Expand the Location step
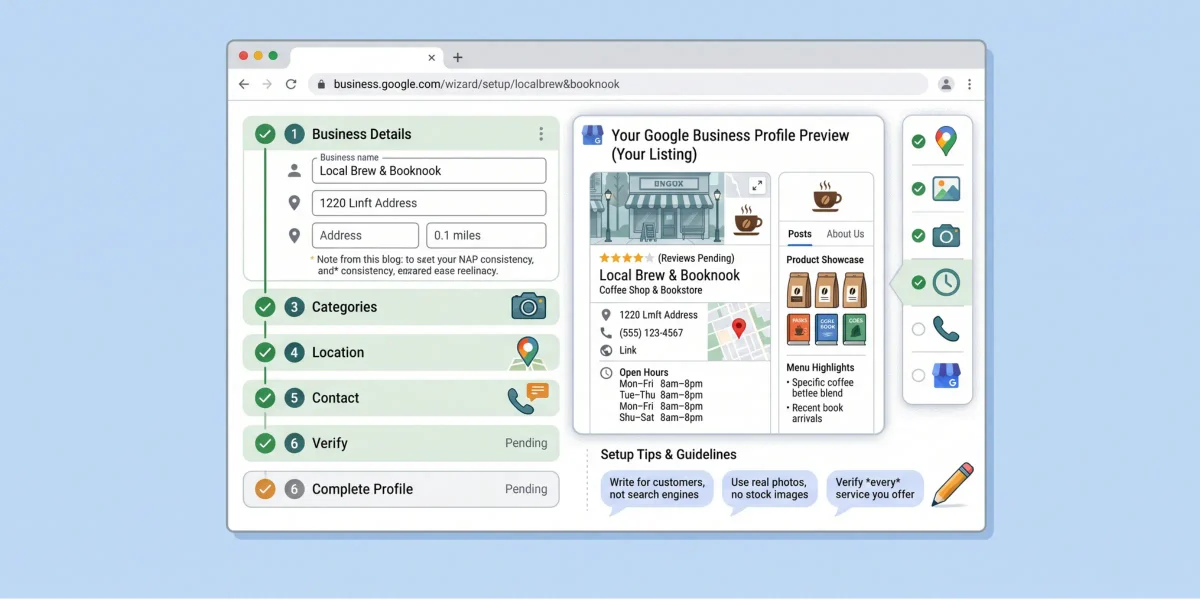1200x600 pixels. point(401,352)
